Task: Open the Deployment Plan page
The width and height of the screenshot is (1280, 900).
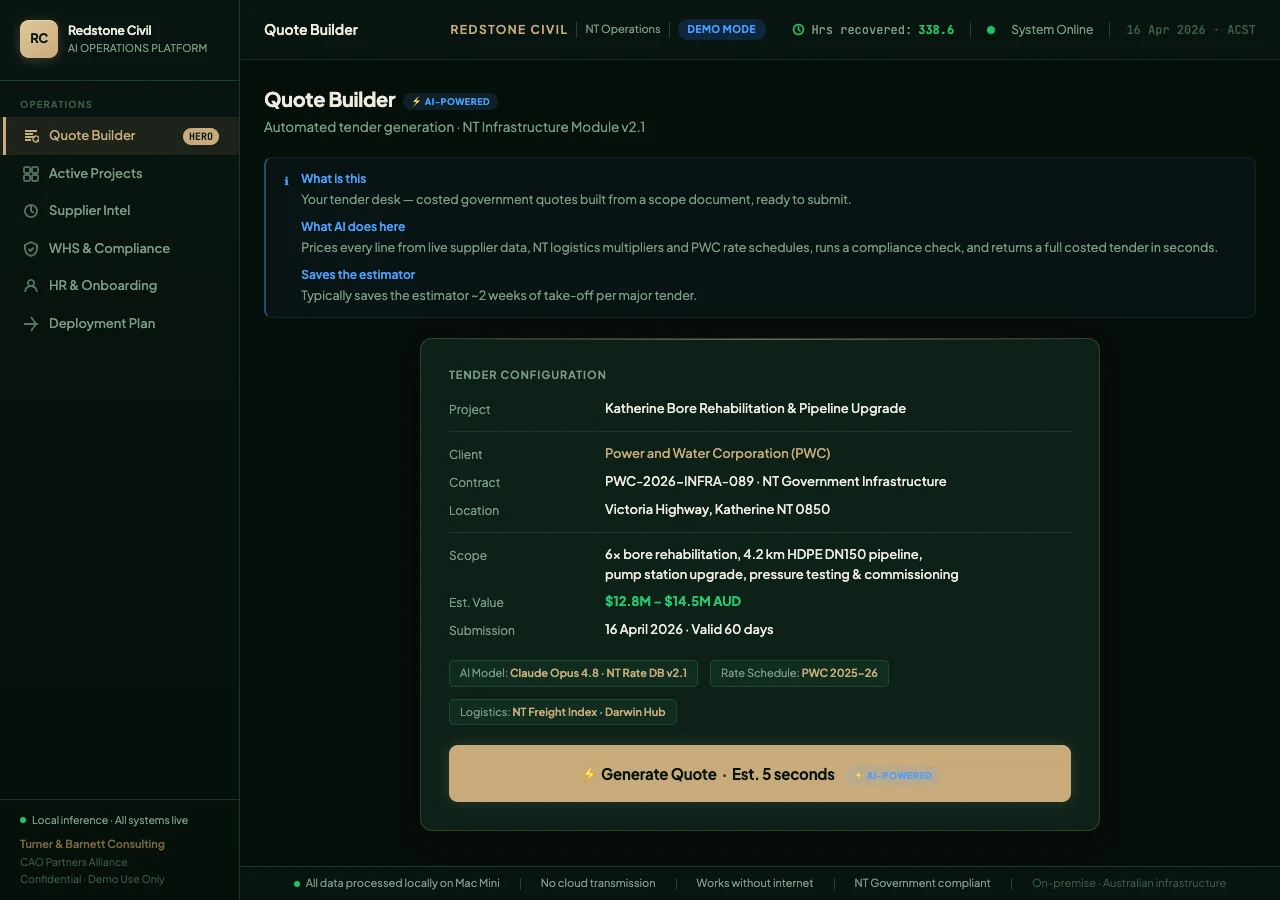Action: click(120, 324)
